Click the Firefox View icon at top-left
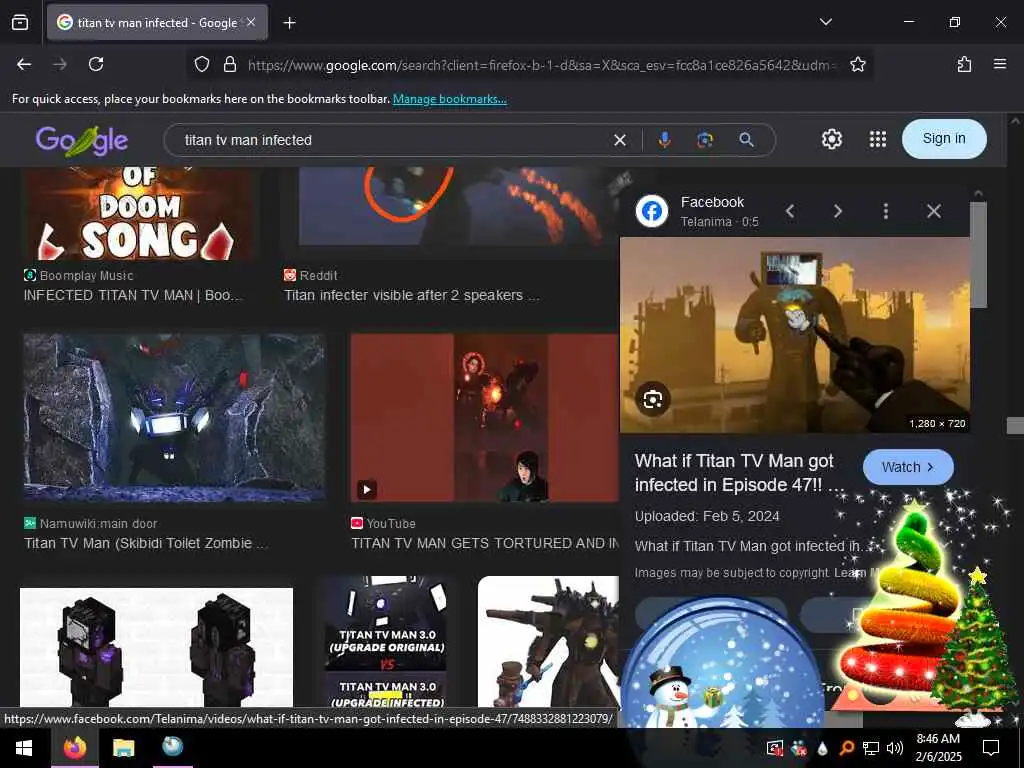Screen dimensions: 1024x768 (20, 22)
